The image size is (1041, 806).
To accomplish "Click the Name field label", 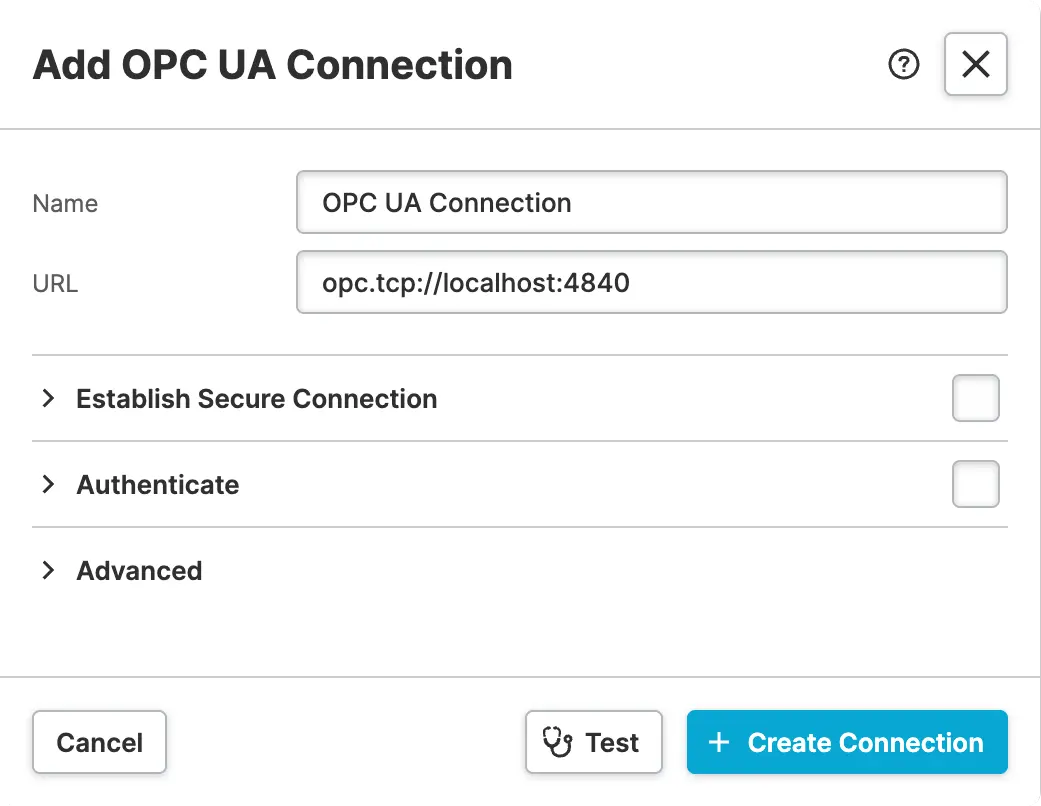I will (65, 204).
